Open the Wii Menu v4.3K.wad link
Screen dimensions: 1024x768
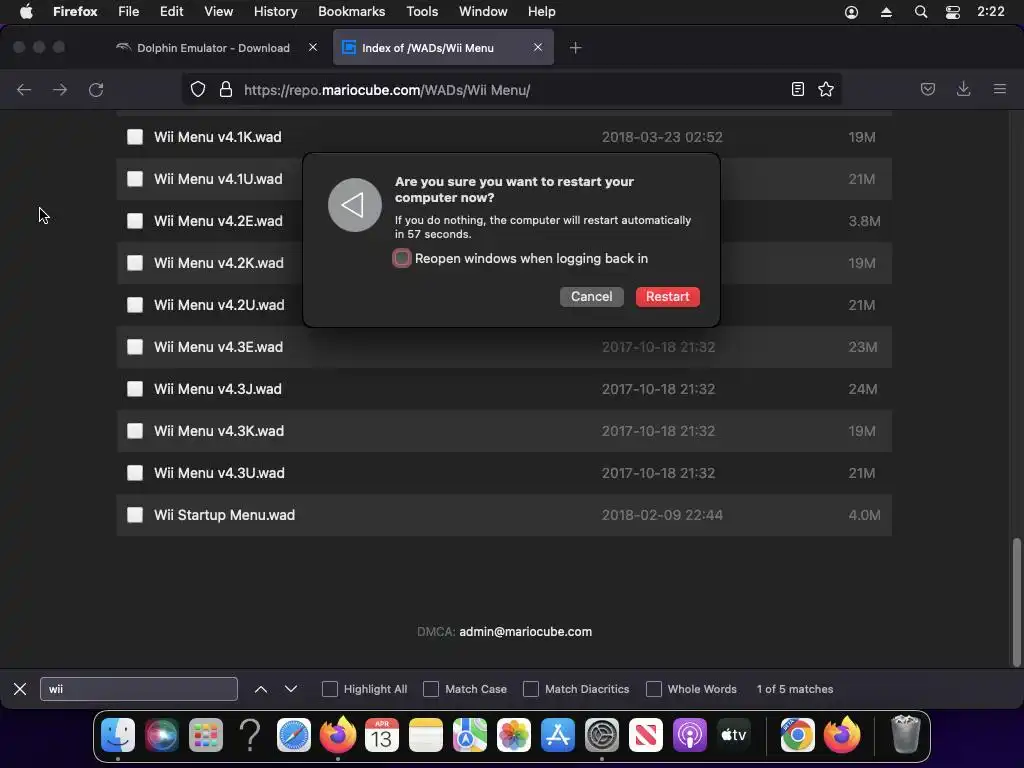tap(219, 431)
